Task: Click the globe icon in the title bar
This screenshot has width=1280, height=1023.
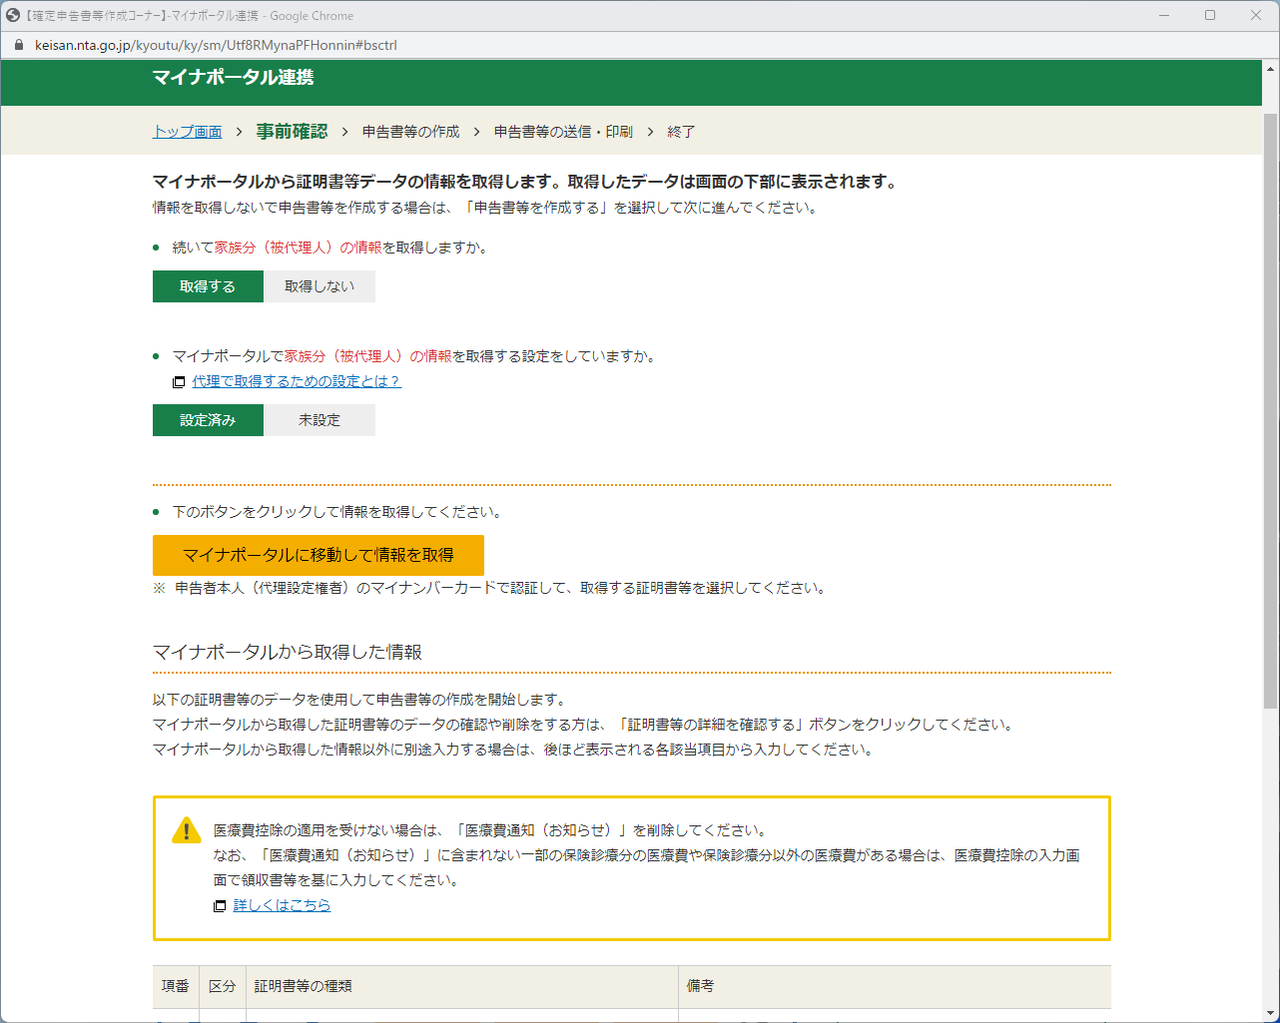Action: point(13,15)
